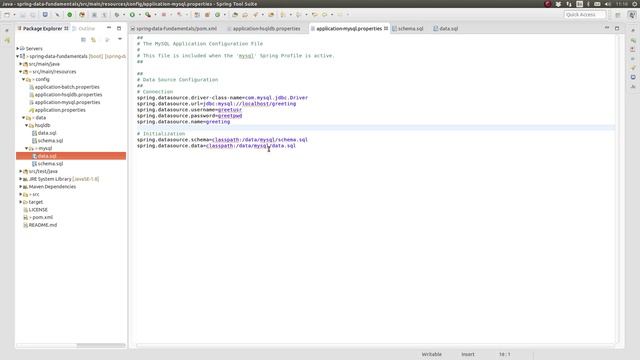Click the classpath:/data/mysql/schema.sql value in editor

(x=260, y=140)
